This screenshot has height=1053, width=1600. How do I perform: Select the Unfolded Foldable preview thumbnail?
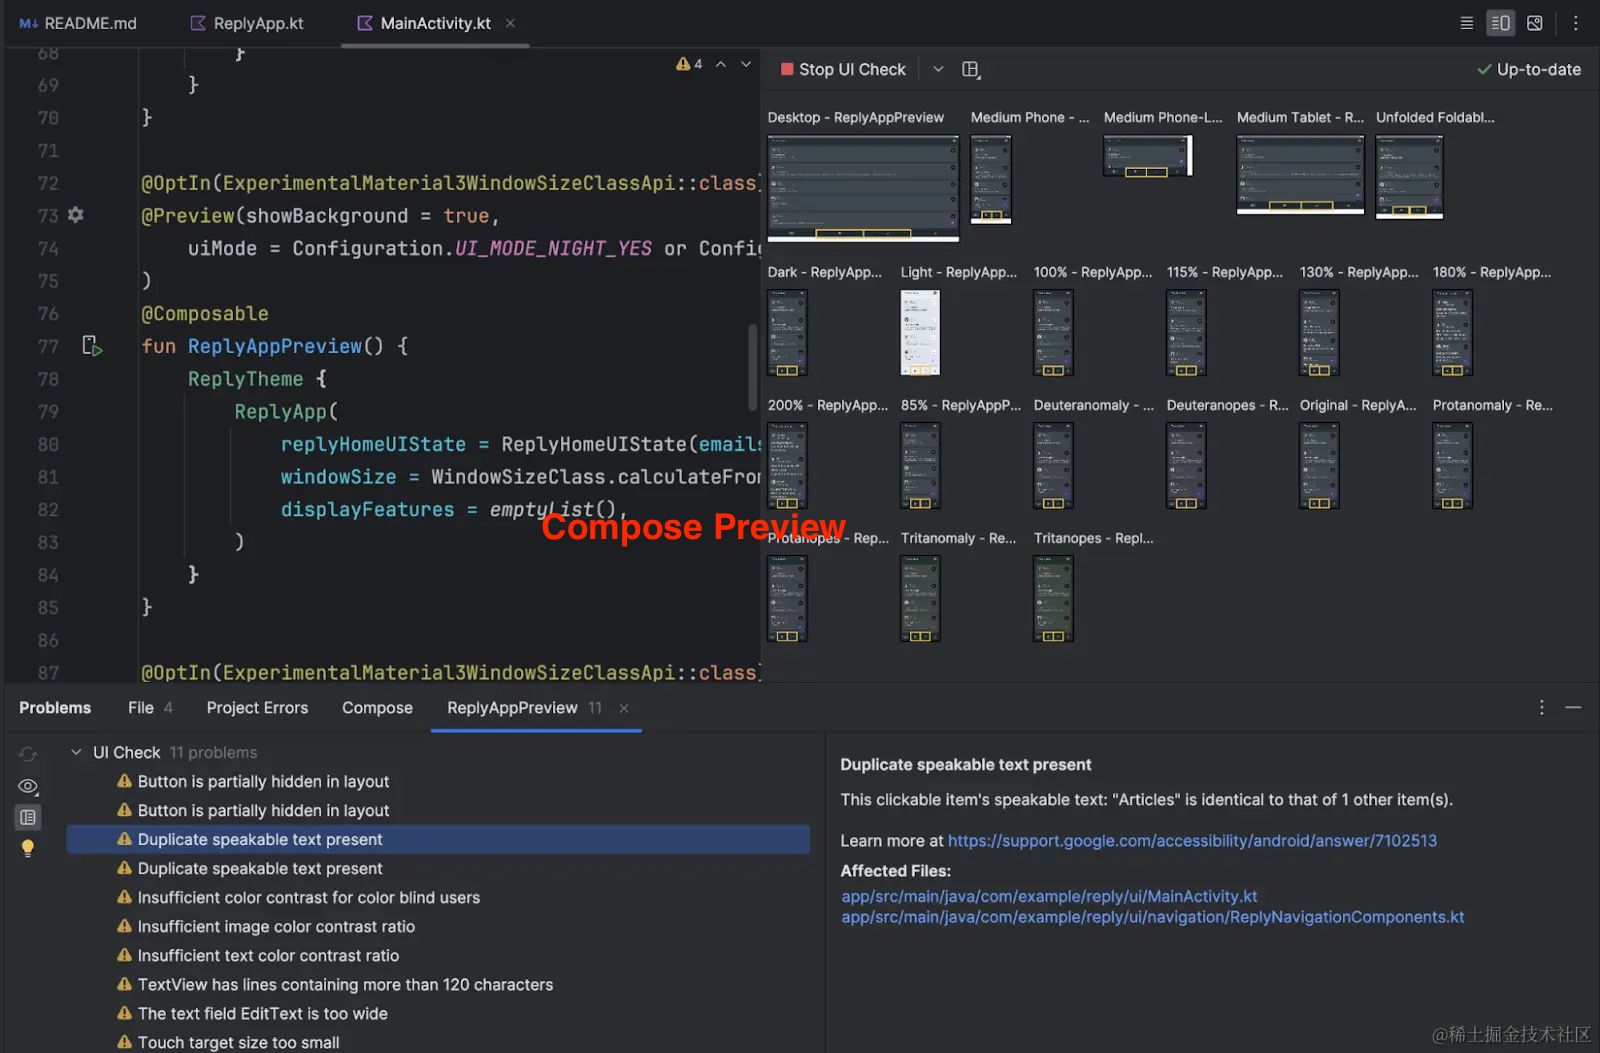(1409, 177)
